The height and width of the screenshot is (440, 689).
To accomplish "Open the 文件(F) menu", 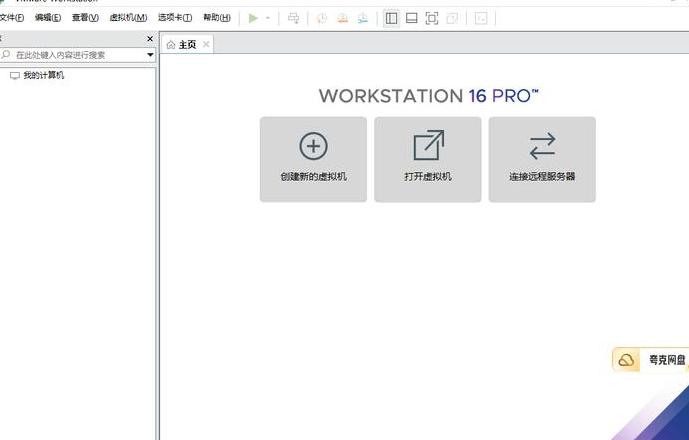I will click(x=12, y=18).
